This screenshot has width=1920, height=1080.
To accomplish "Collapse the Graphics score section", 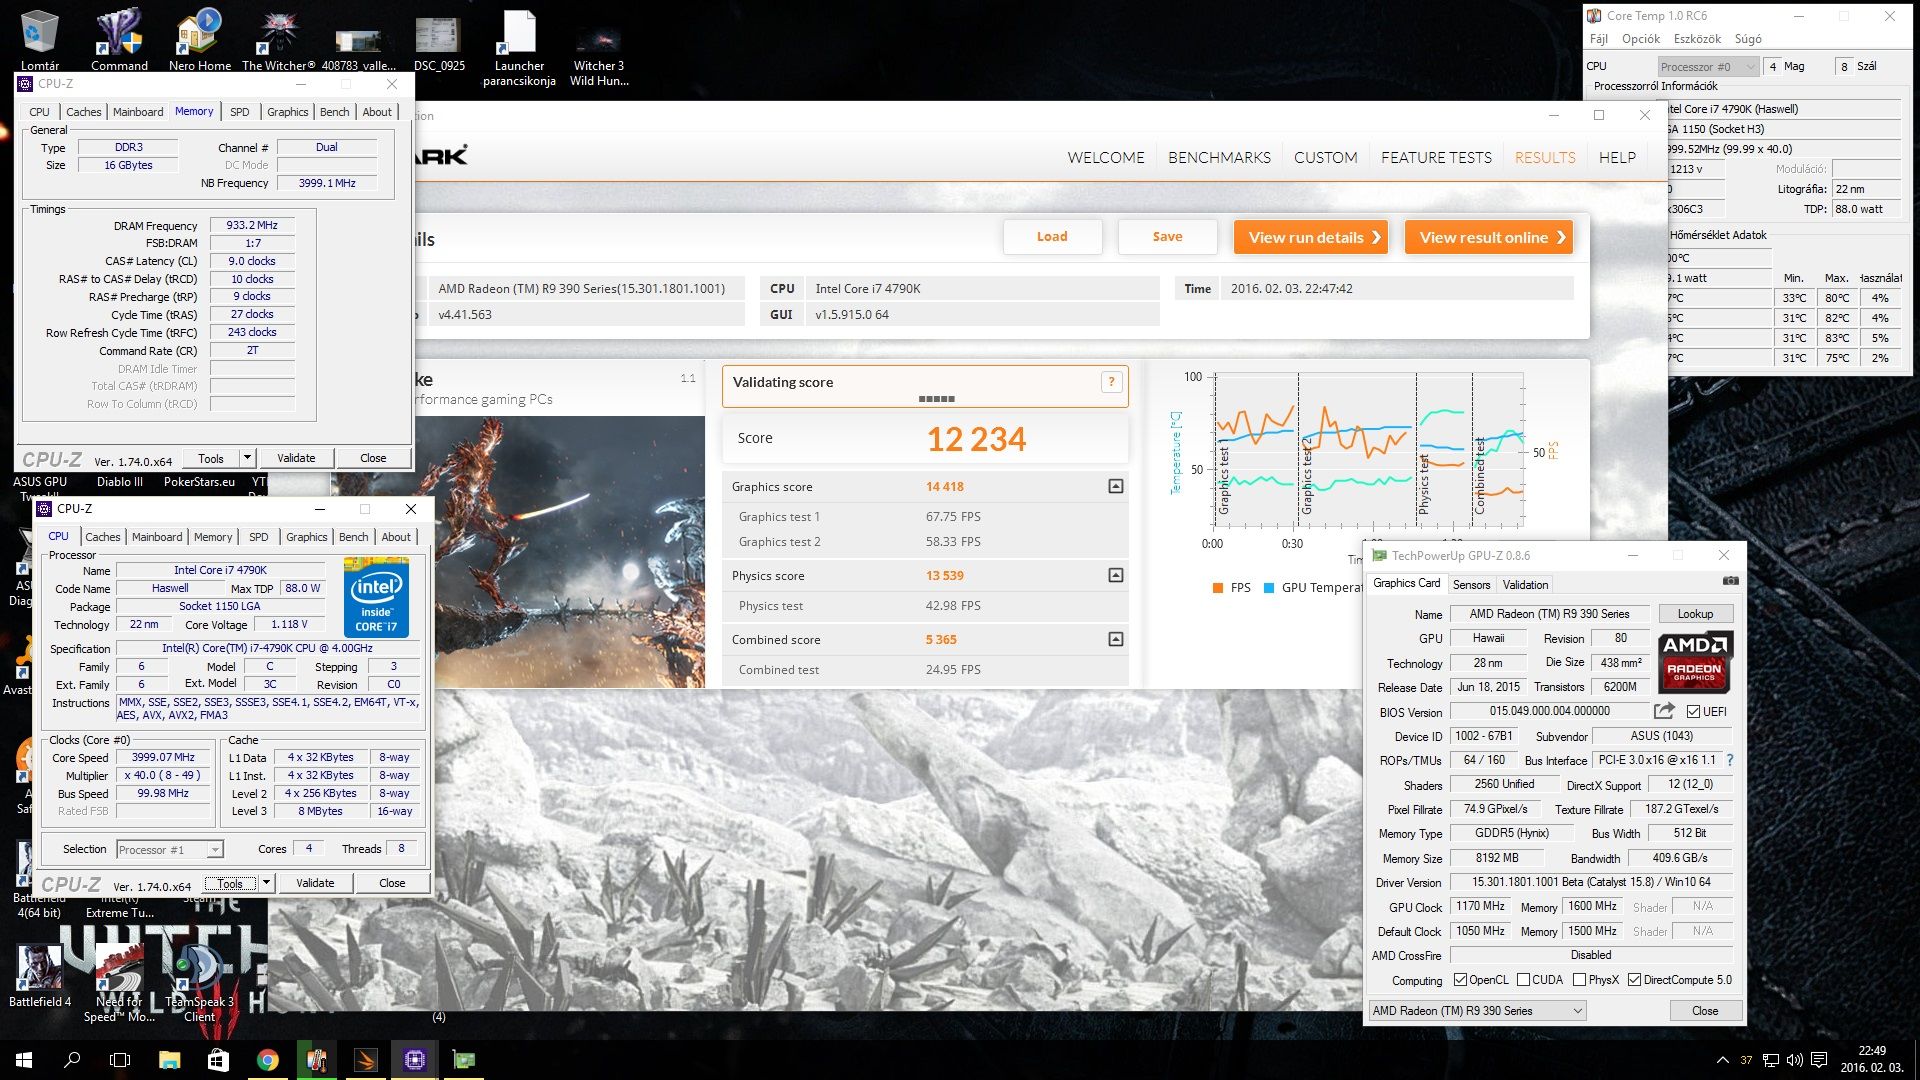I will click(x=1116, y=487).
